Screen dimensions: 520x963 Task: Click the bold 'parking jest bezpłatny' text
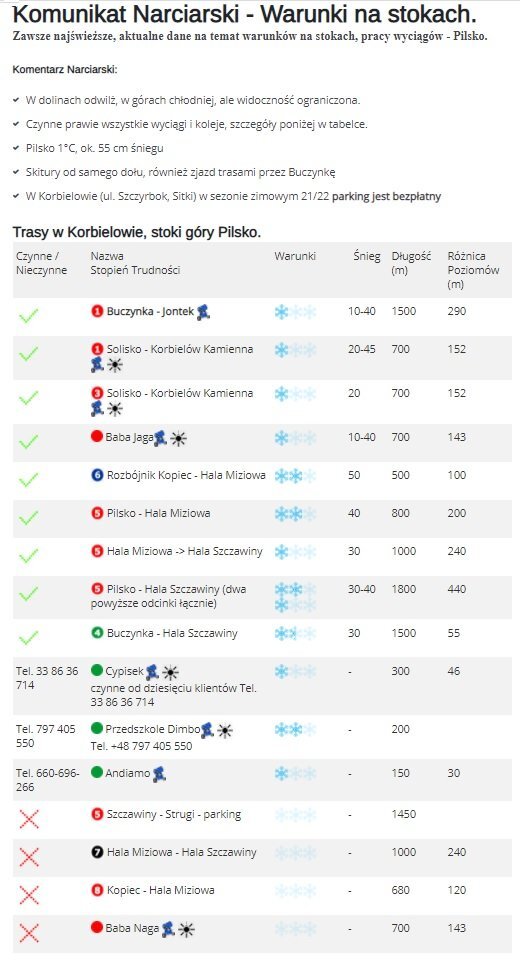click(386, 197)
